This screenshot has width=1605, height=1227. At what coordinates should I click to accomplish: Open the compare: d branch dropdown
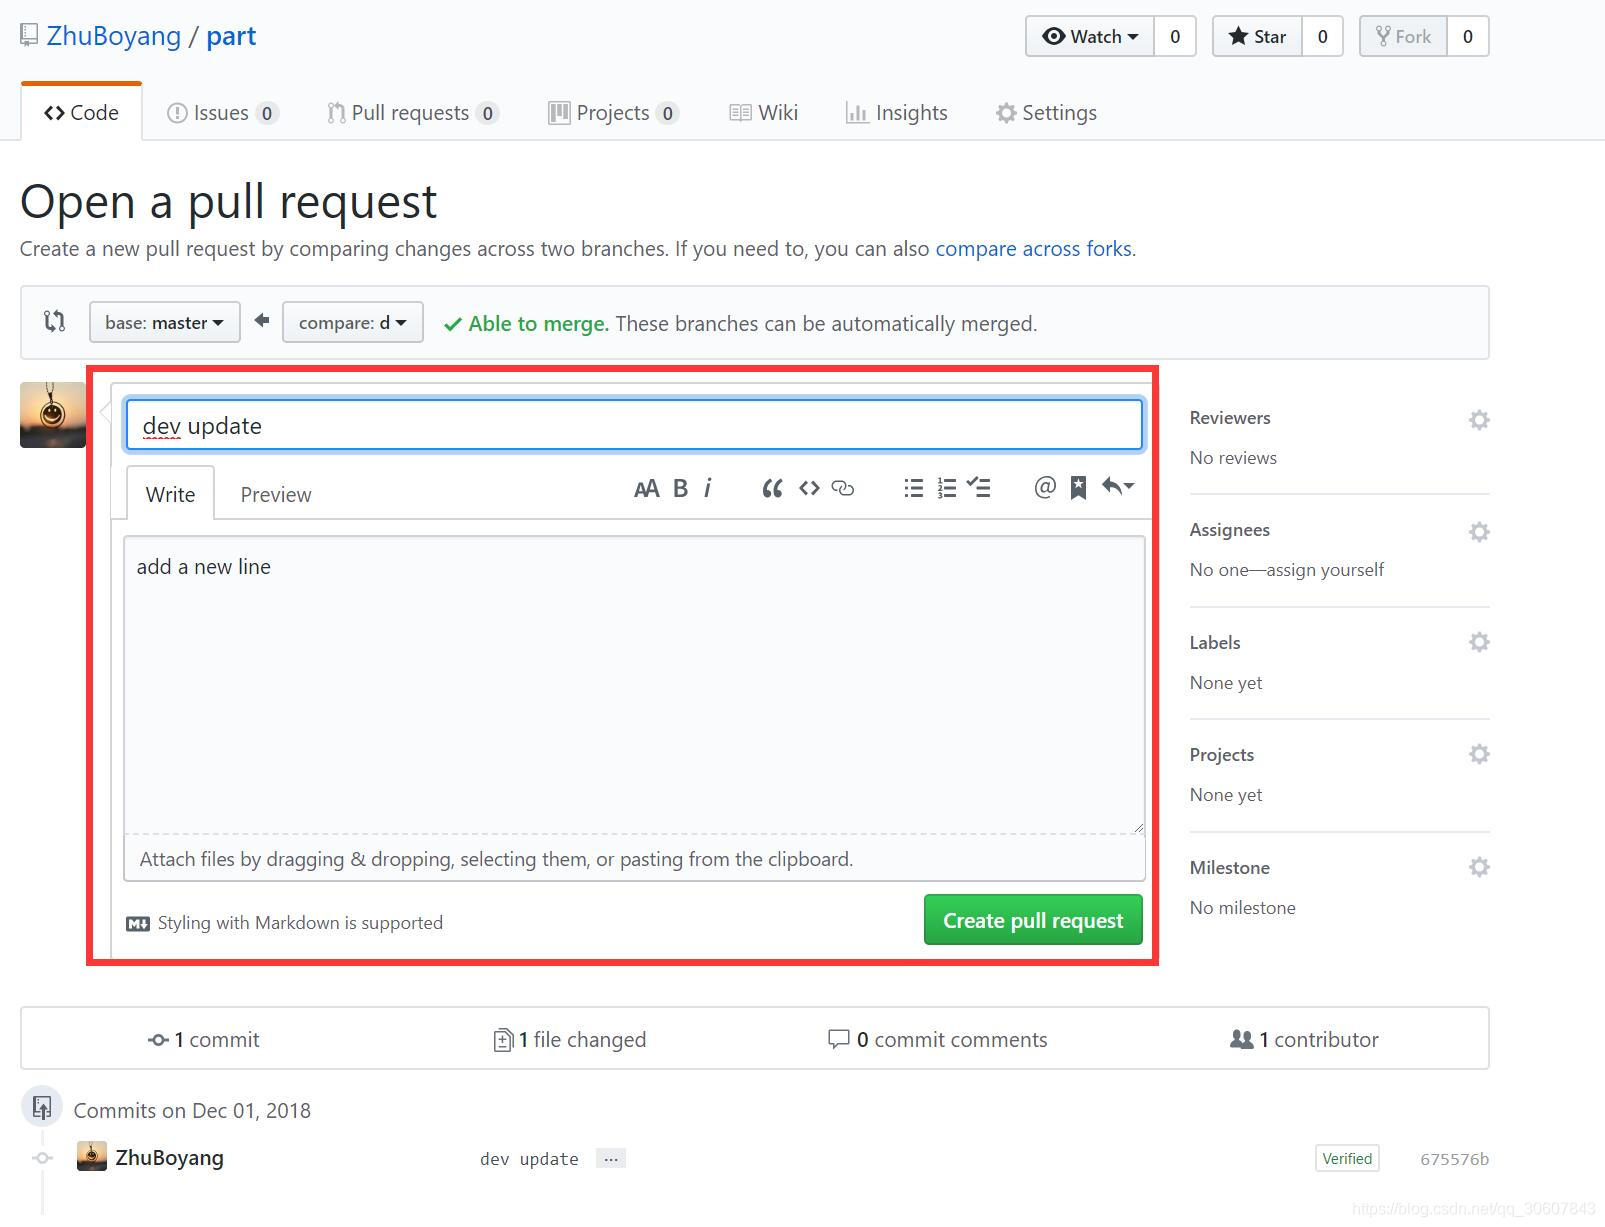click(x=353, y=322)
